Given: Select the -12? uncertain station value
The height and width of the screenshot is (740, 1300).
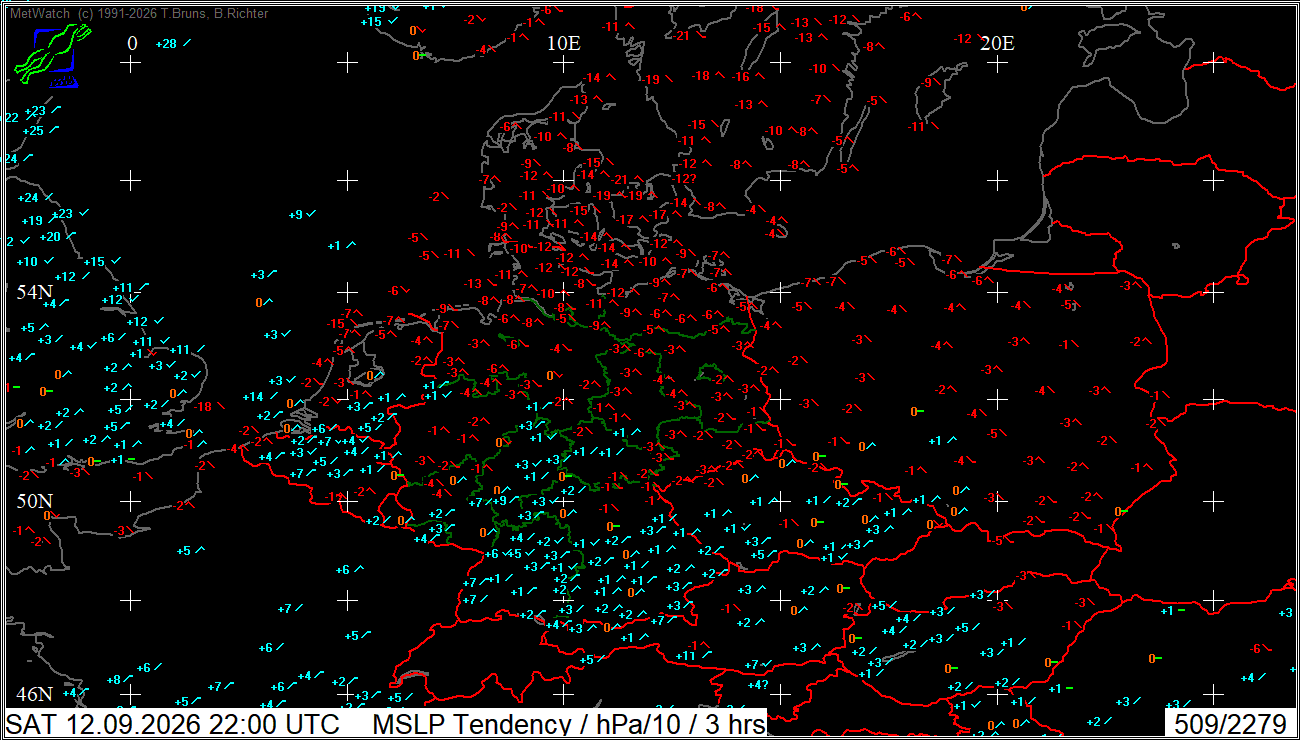Looking at the screenshot, I should [685, 179].
